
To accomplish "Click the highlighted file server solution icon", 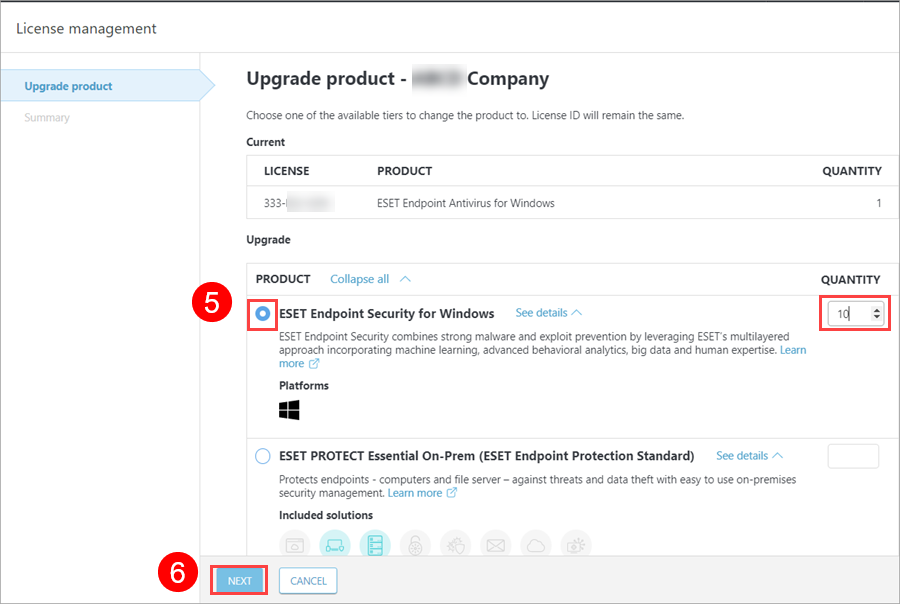I will (375, 545).
